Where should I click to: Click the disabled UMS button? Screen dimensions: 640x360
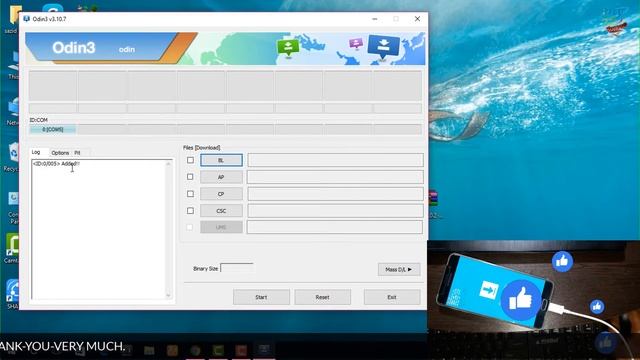(221, 227)
